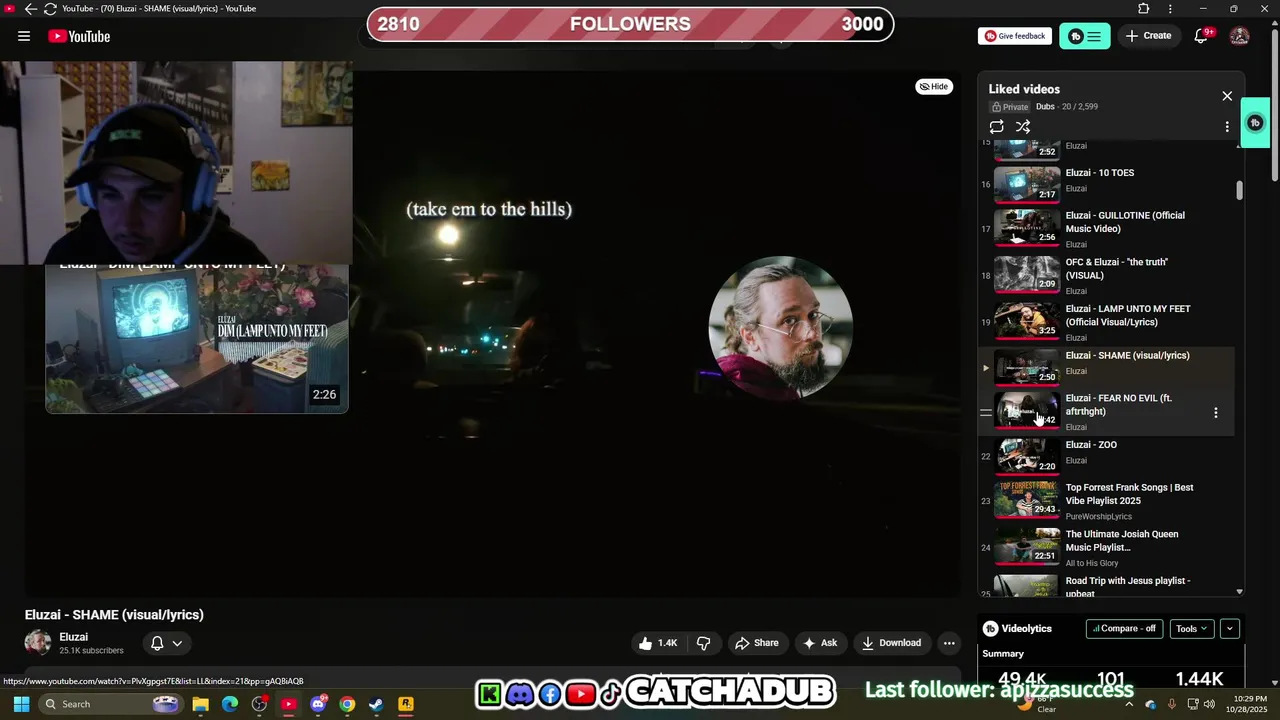Viewport: 1280px width, 720px height.
Task: Open Videolytics Tools dropdown
Action: [1191, 629]
